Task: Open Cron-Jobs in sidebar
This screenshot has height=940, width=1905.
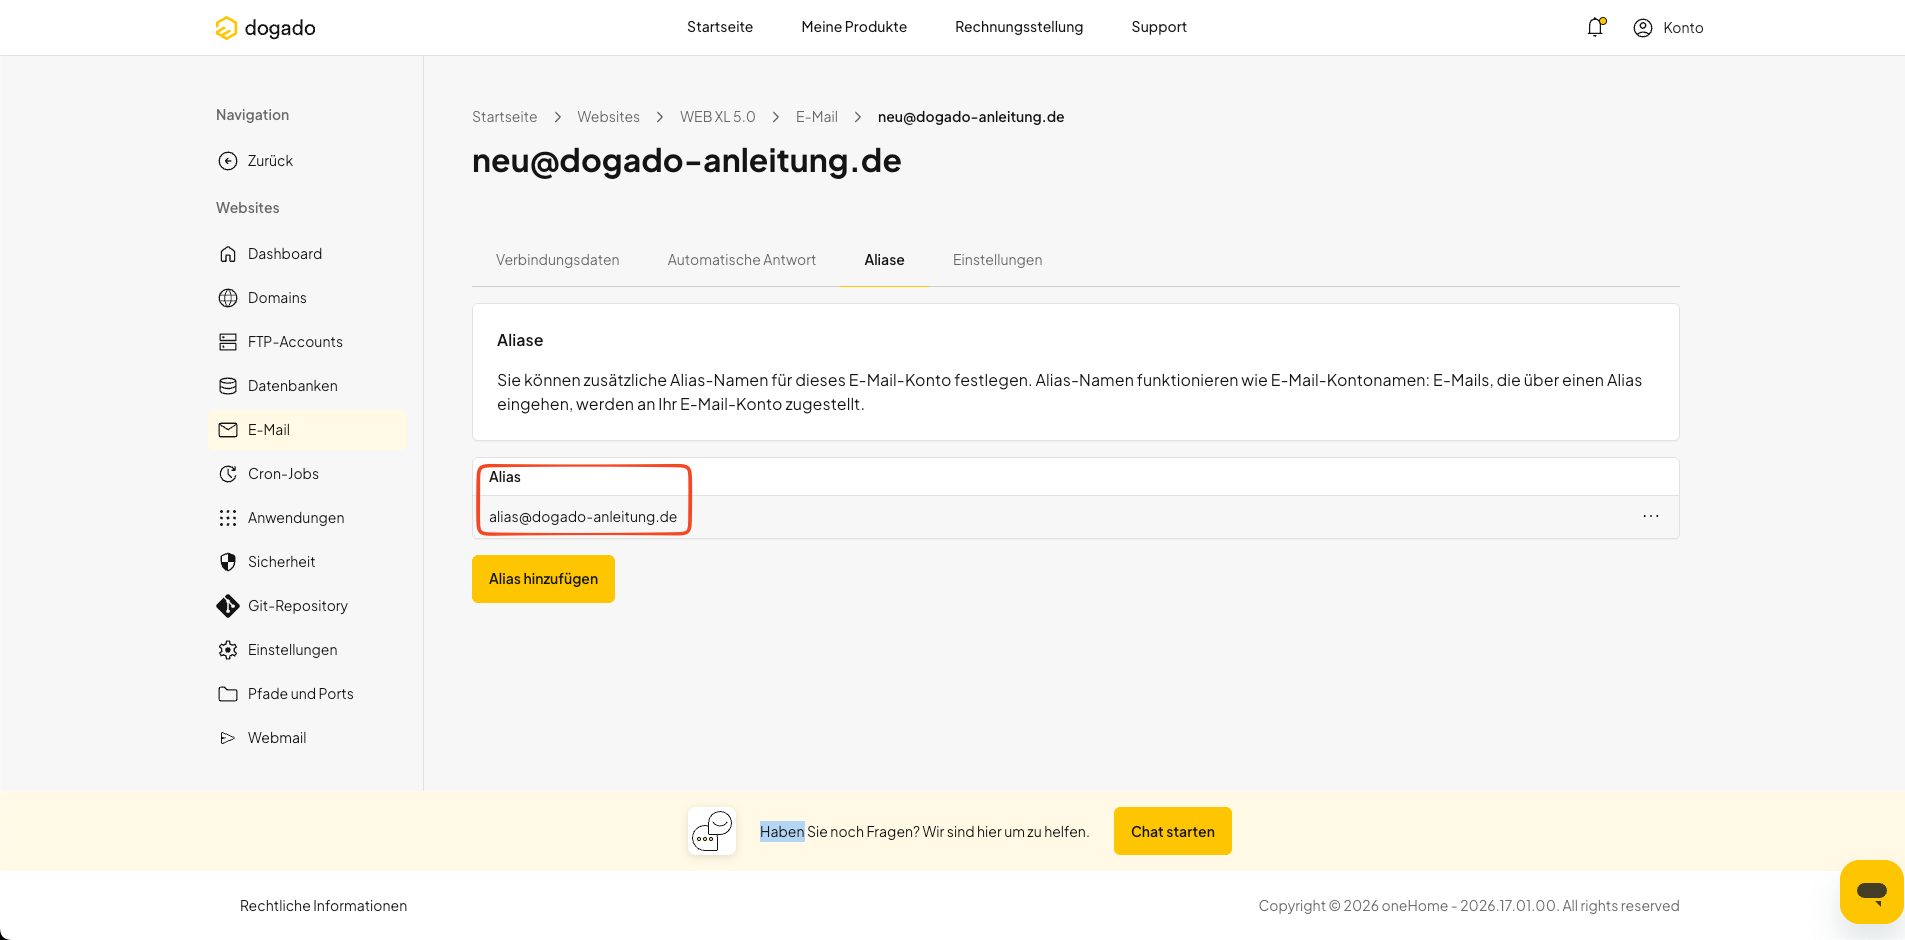Action: 283,474
